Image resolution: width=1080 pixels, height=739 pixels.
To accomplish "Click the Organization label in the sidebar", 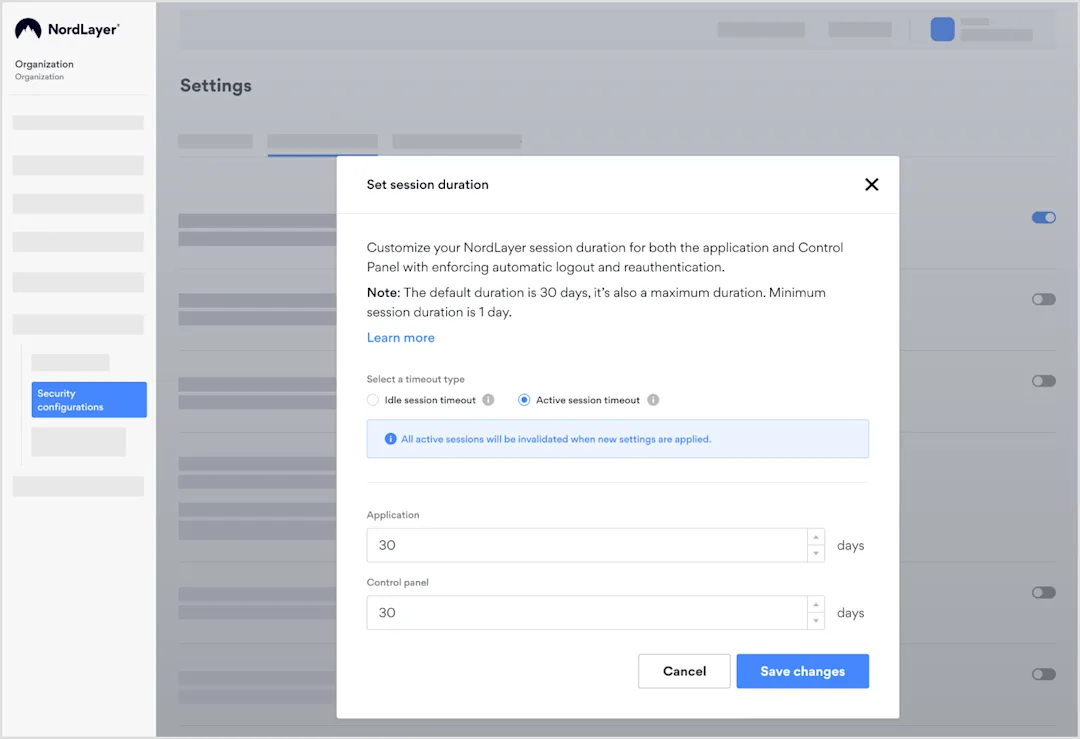I will 44,64.
